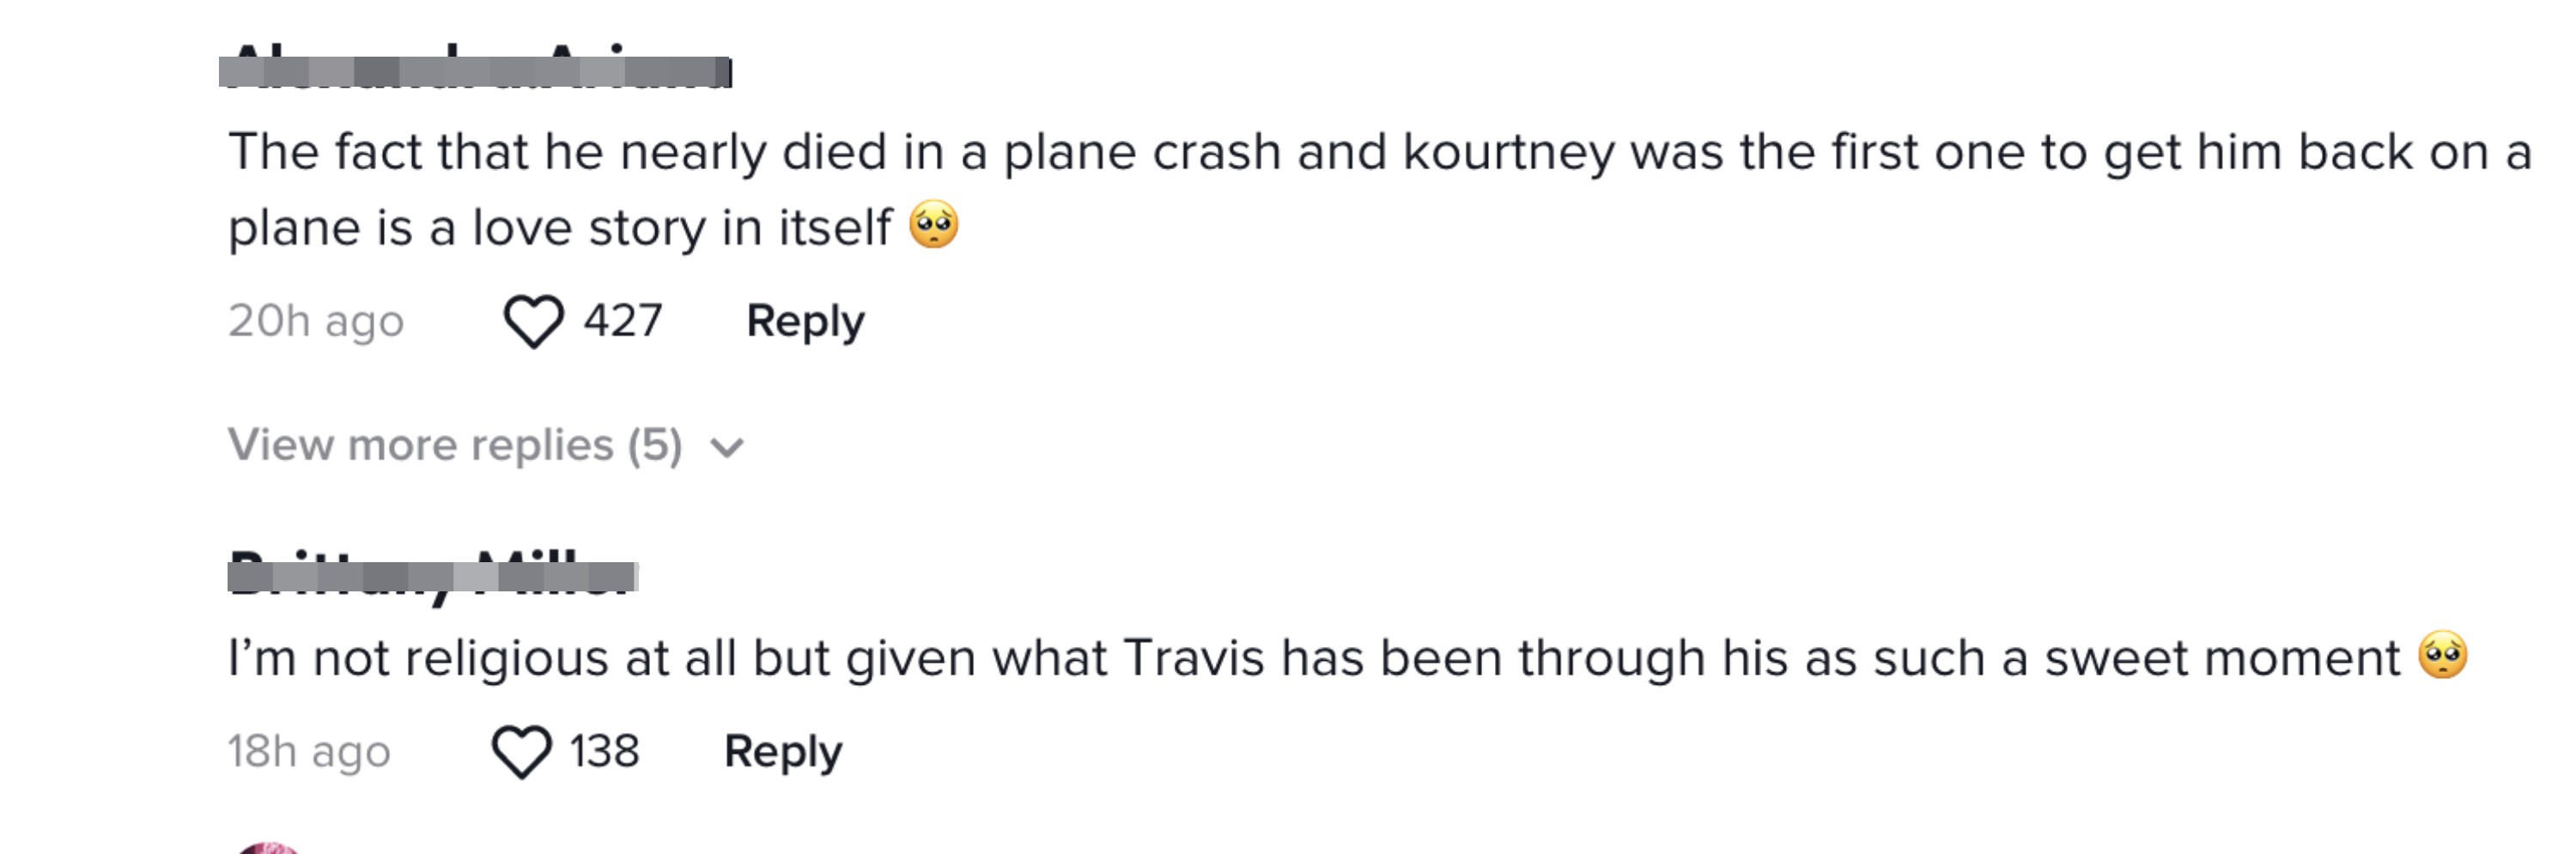Screen dimensions: 2576x854
Task: Click the partially visible avatar at bottom
Action: pos(268,848)
